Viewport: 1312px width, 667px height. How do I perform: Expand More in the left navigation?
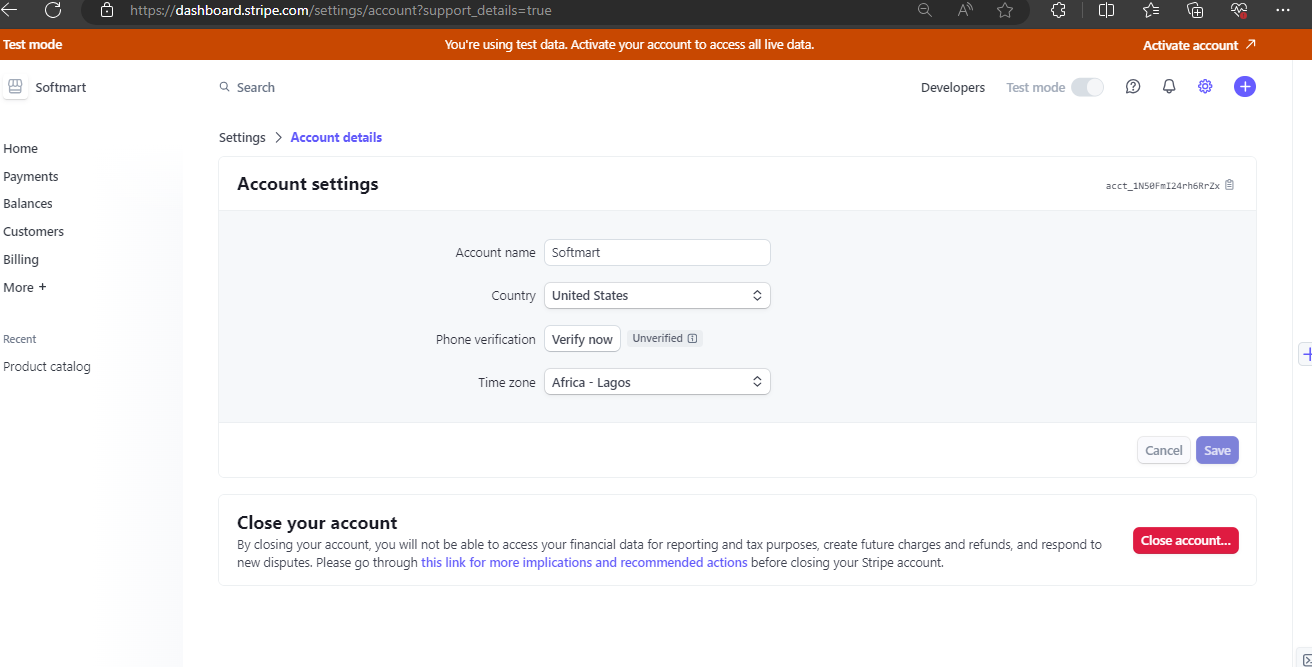pyautogui.click(x=25, y=287)
